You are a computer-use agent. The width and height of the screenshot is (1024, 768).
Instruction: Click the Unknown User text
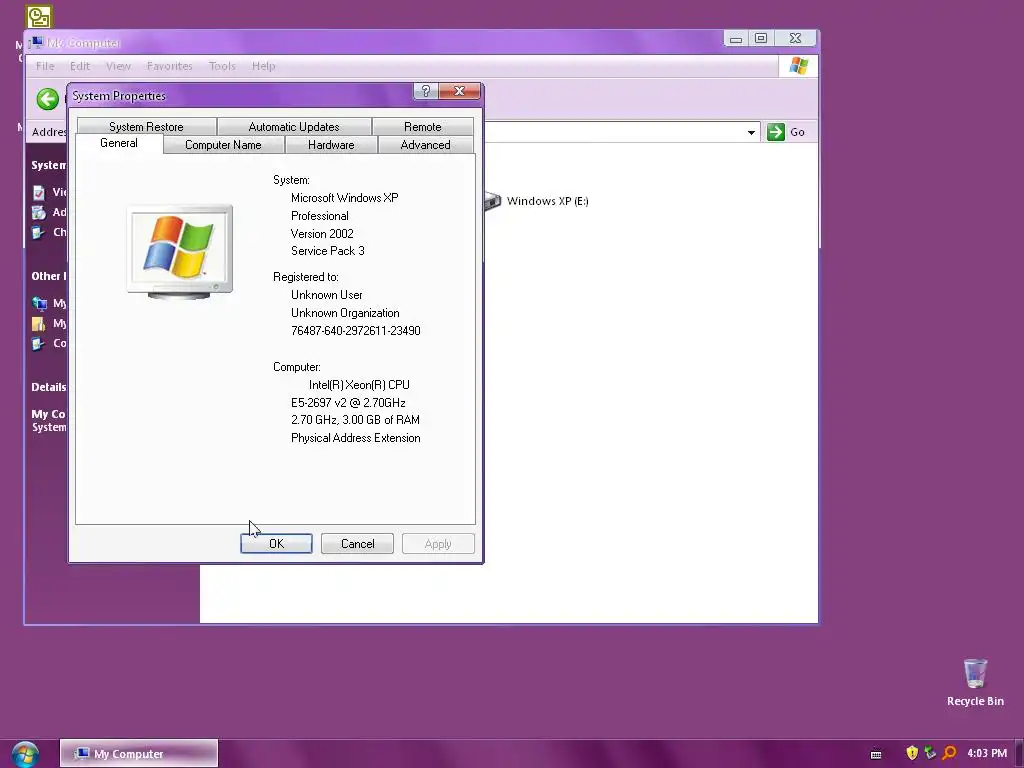[327, 295]
